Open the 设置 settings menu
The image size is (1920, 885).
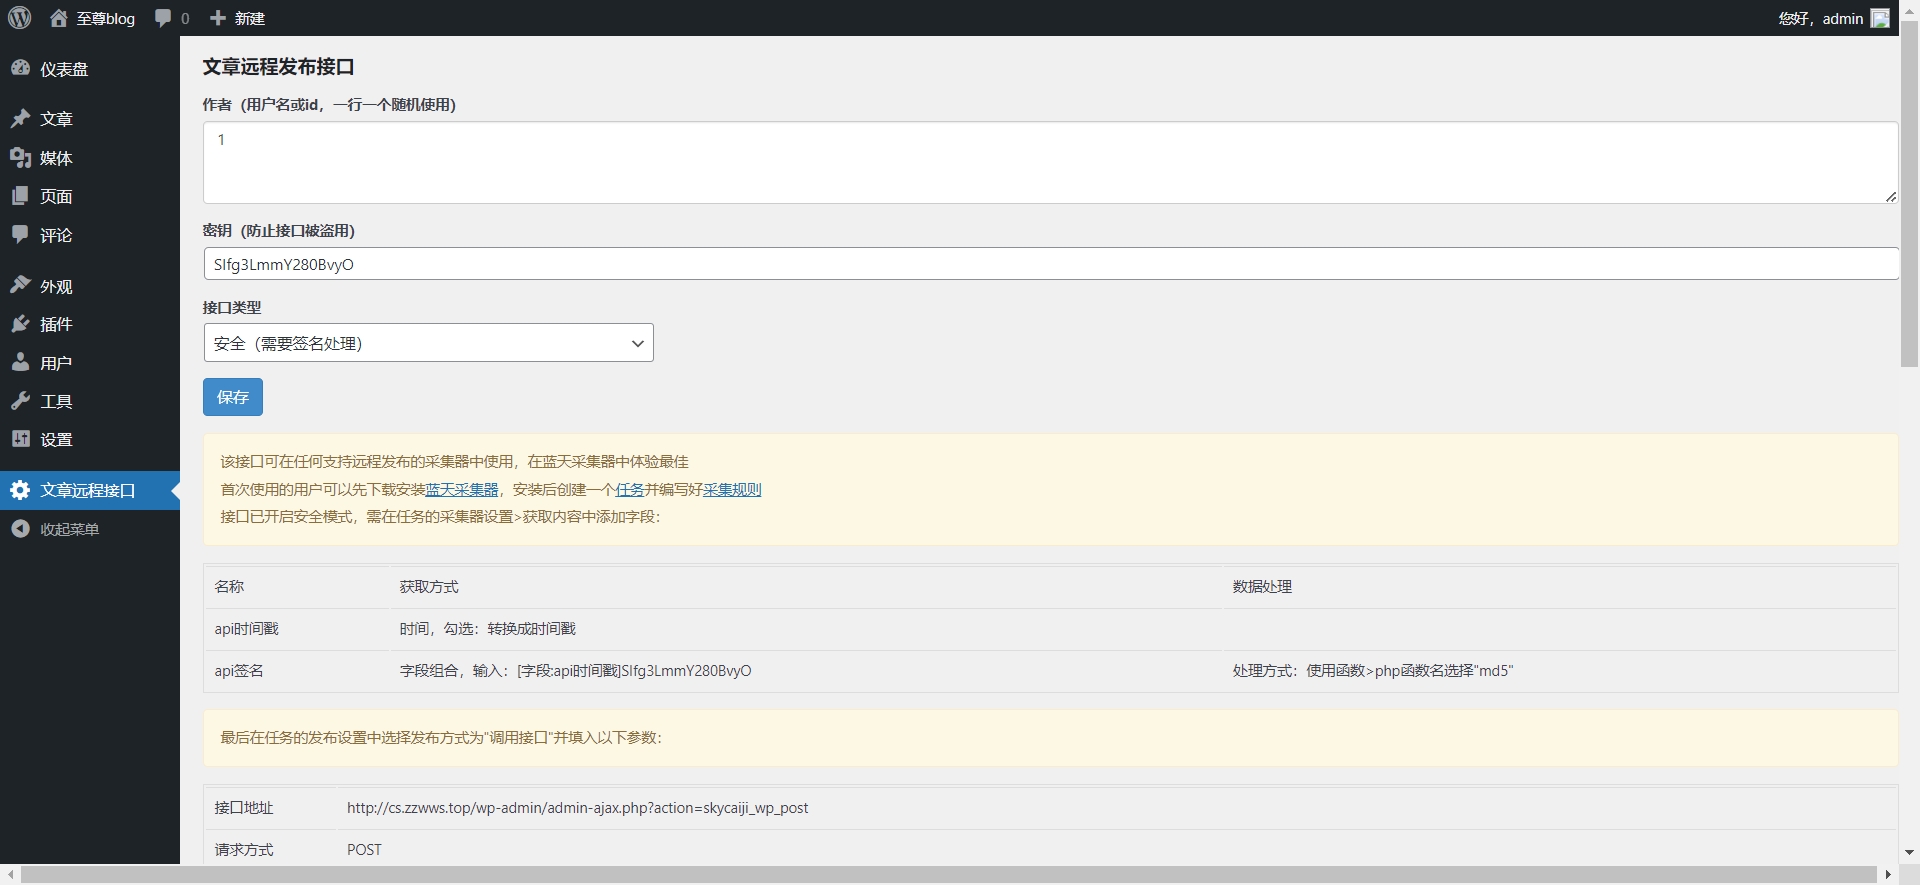[x=56, y=440]
